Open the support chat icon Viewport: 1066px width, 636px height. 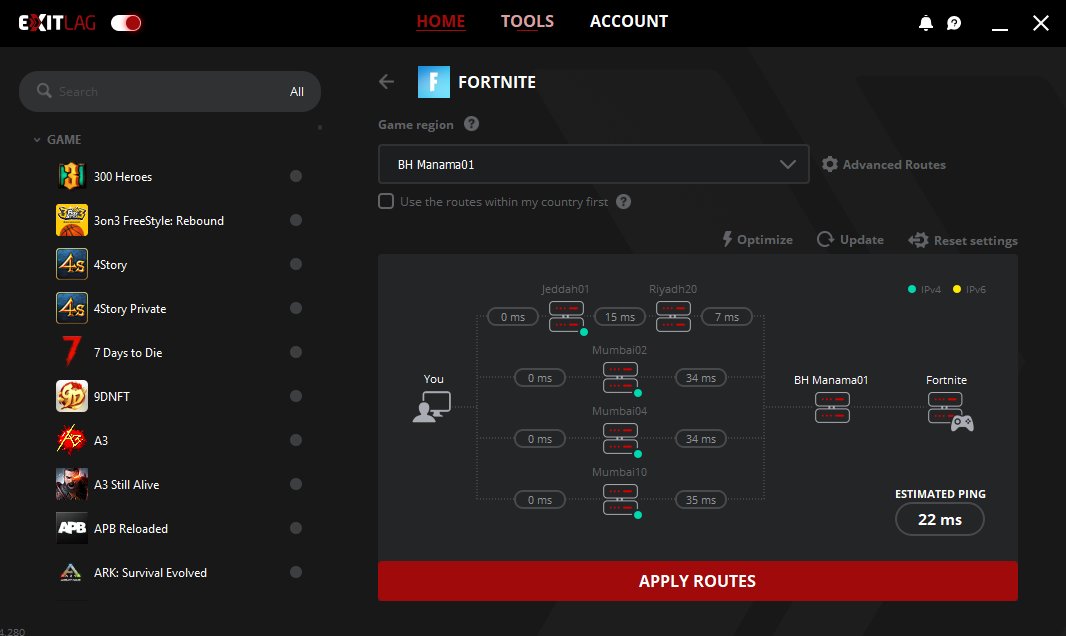point(954,23)
